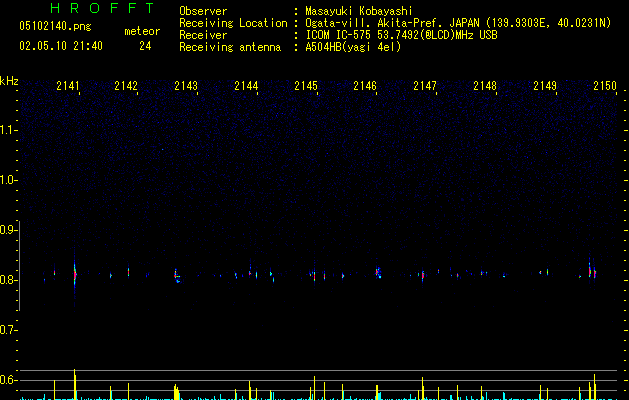Click the 0.8 kHz frequency axis label
629x400 pixels.
coord(8,280)
